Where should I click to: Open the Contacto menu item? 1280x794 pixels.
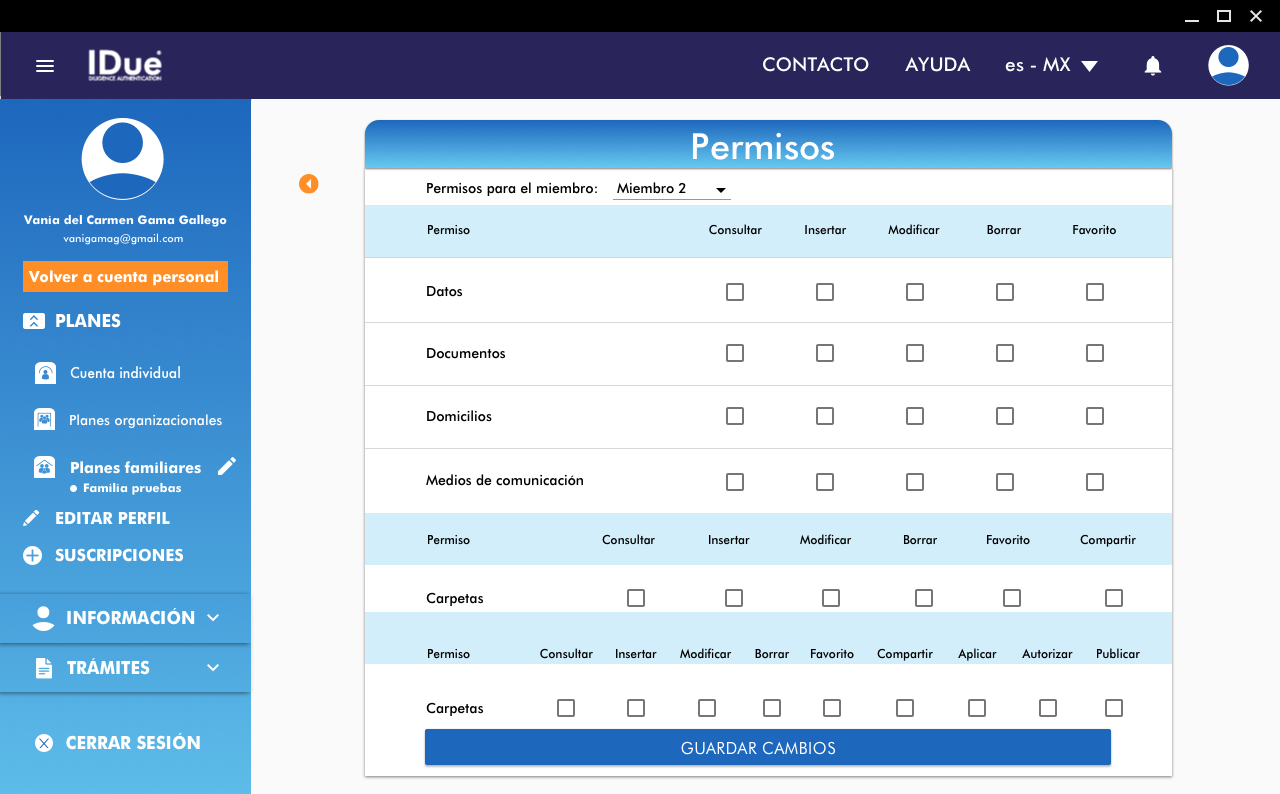[x=815, y=65]
